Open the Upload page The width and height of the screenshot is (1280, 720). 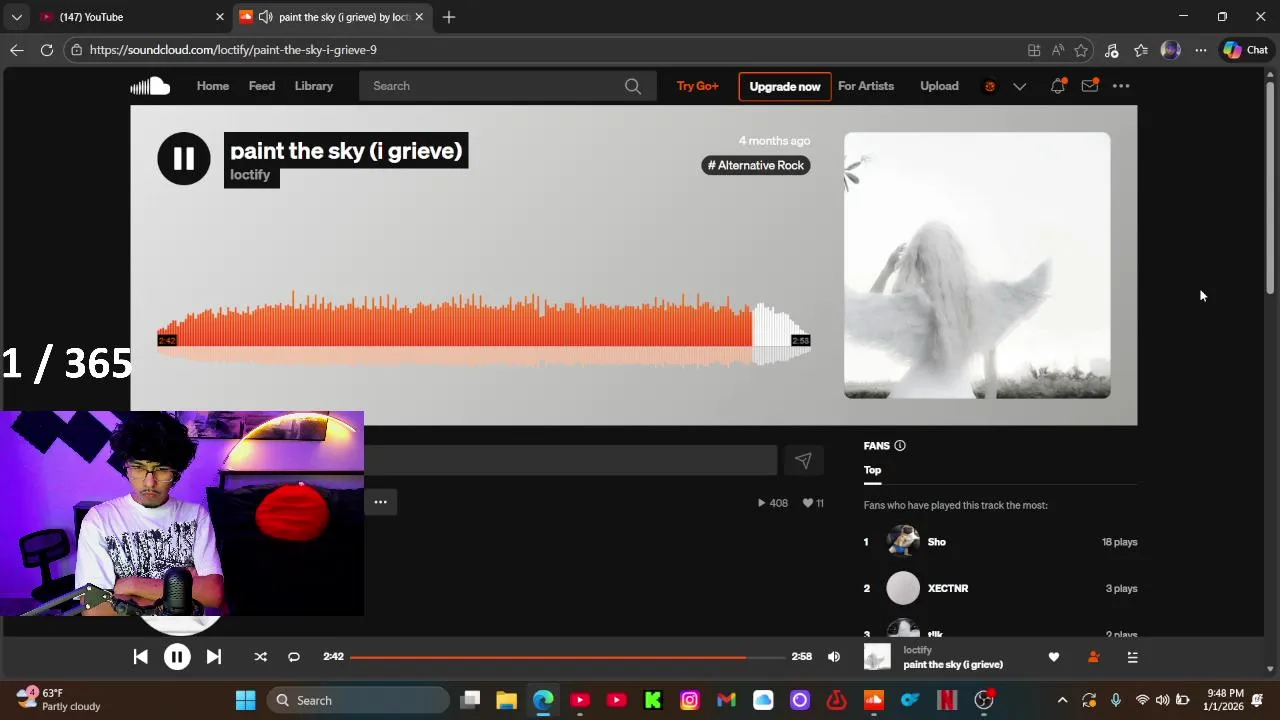tap(939, 86)
